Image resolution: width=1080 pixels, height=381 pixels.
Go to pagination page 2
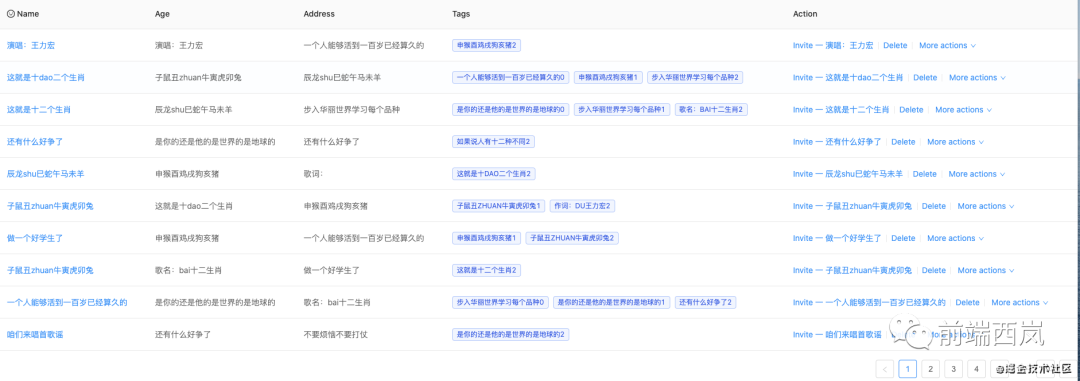(931, 369)
